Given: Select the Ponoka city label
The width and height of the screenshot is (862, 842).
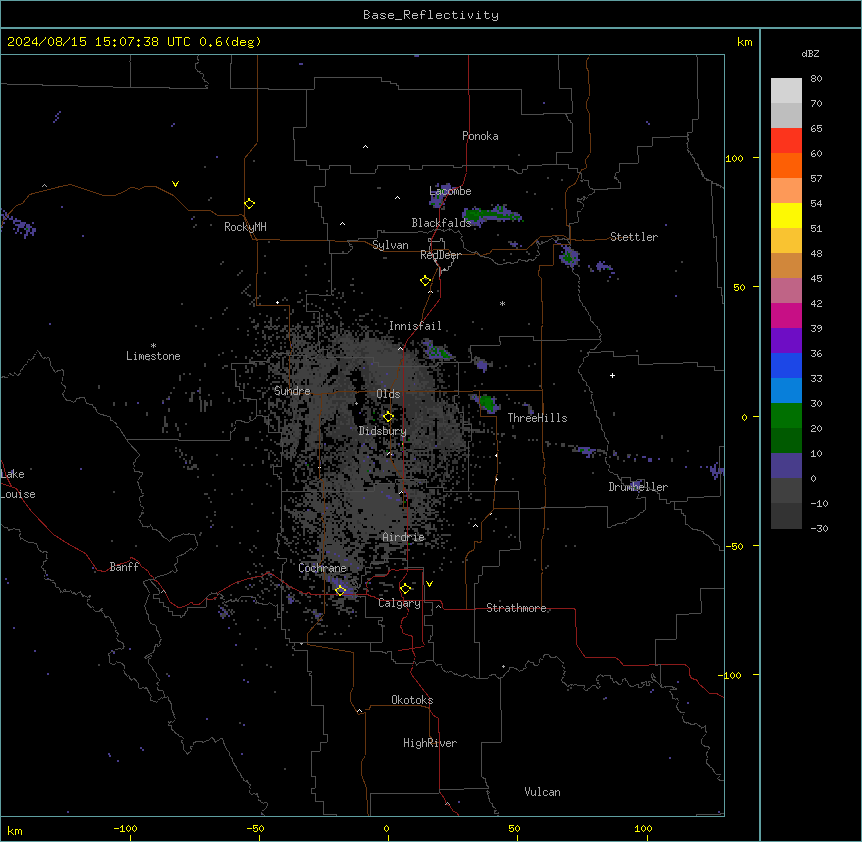Looking at the screenshot, I should coord(480,136).
